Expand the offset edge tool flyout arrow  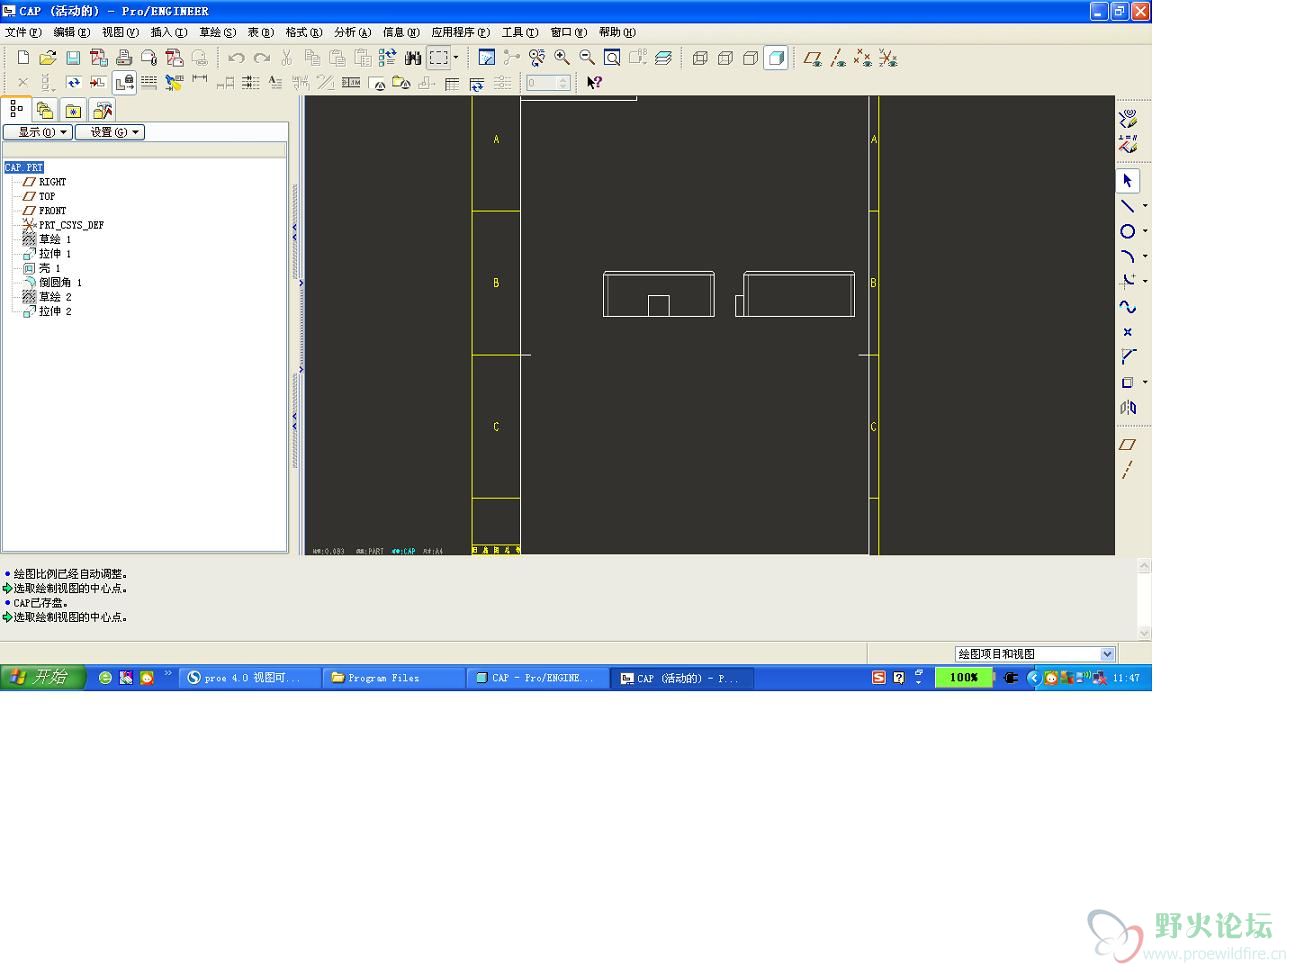tap(1145, 382)
